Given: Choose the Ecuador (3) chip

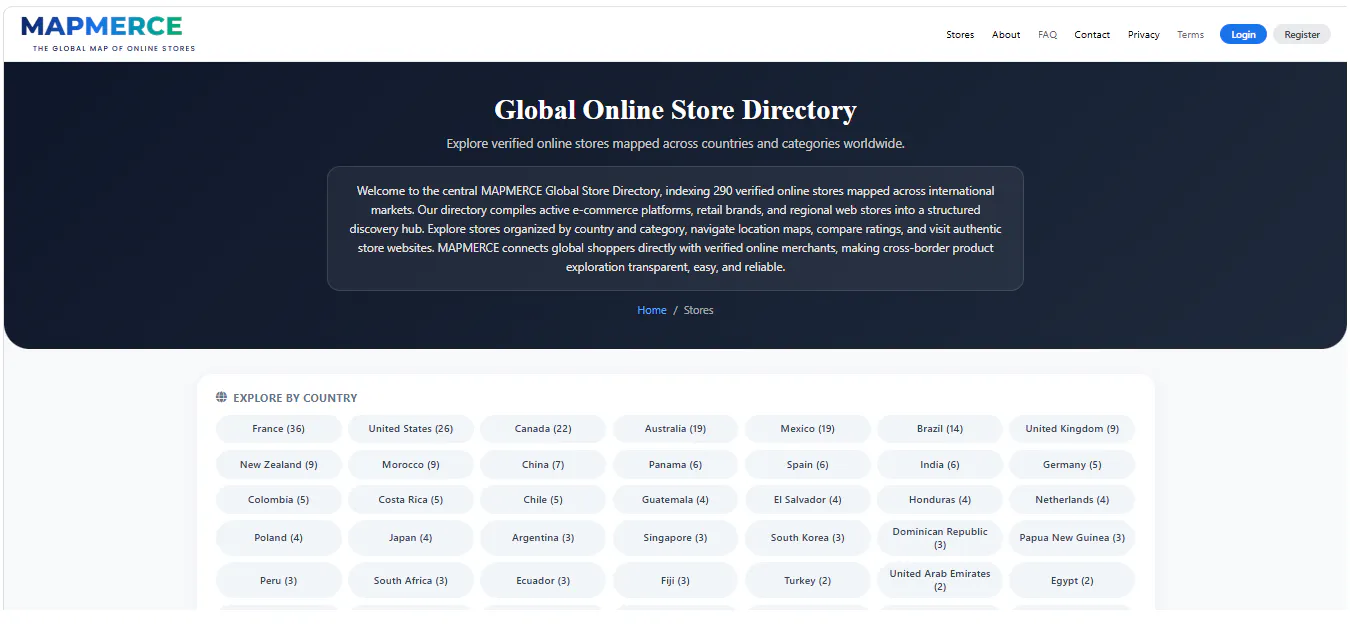Looking at the screenshot, I should click(543, 580).
